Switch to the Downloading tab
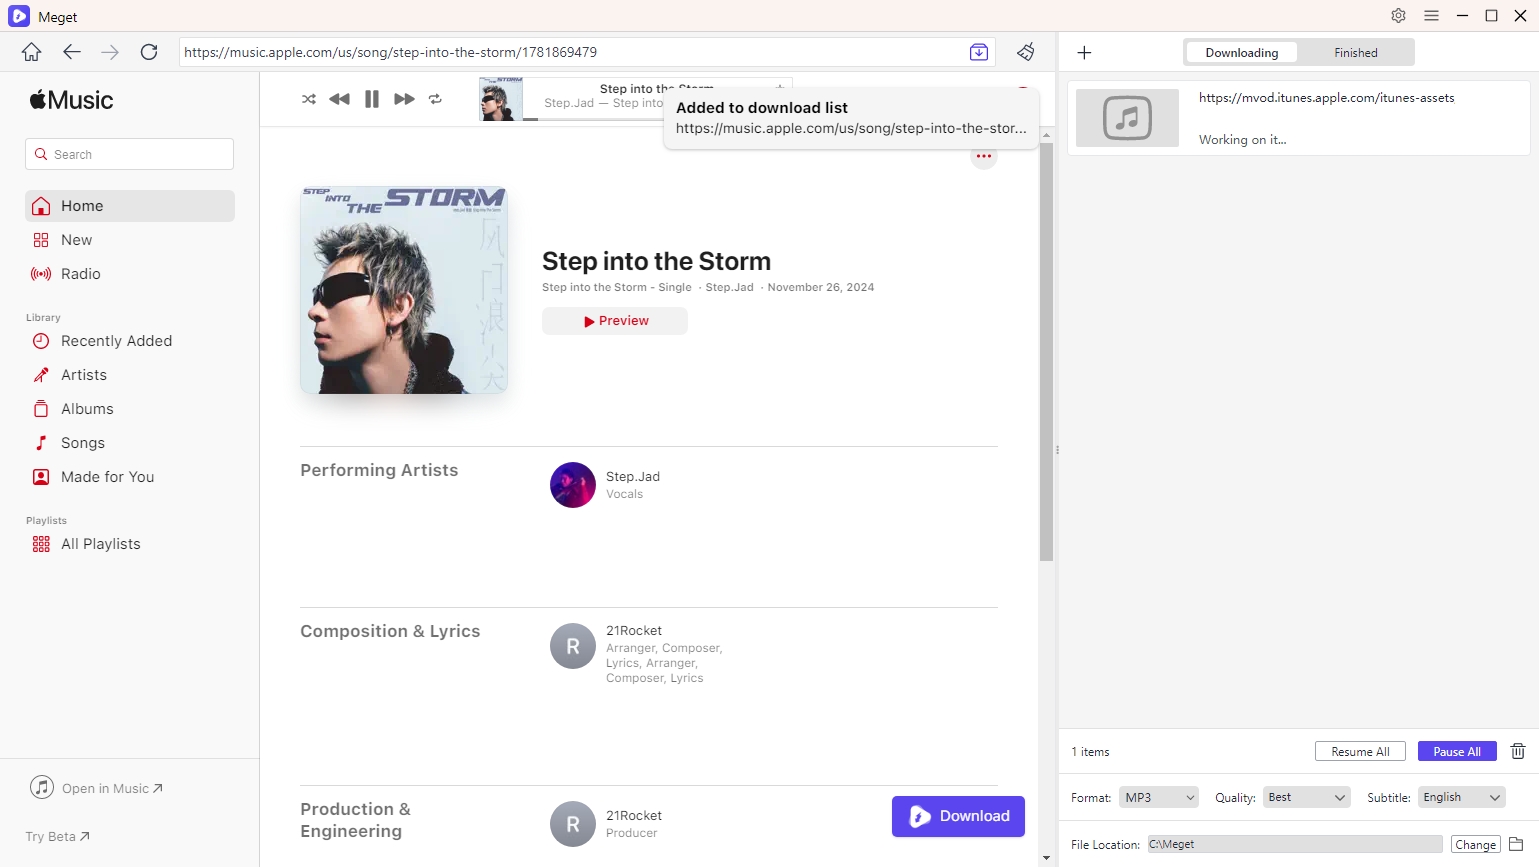Image resolution: width=1539 pixels, height=867 pixels. (x=1241, y=53)
